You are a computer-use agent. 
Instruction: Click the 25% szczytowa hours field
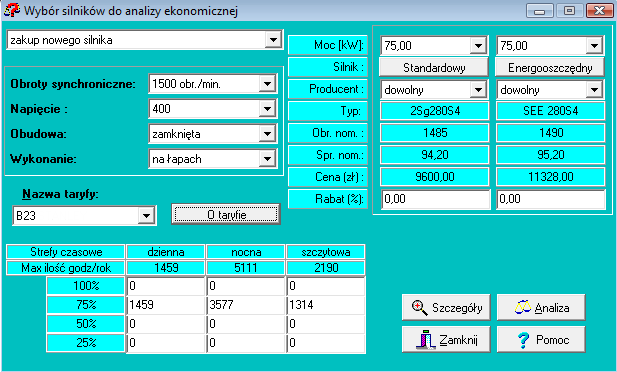click(x=326, y=343)
